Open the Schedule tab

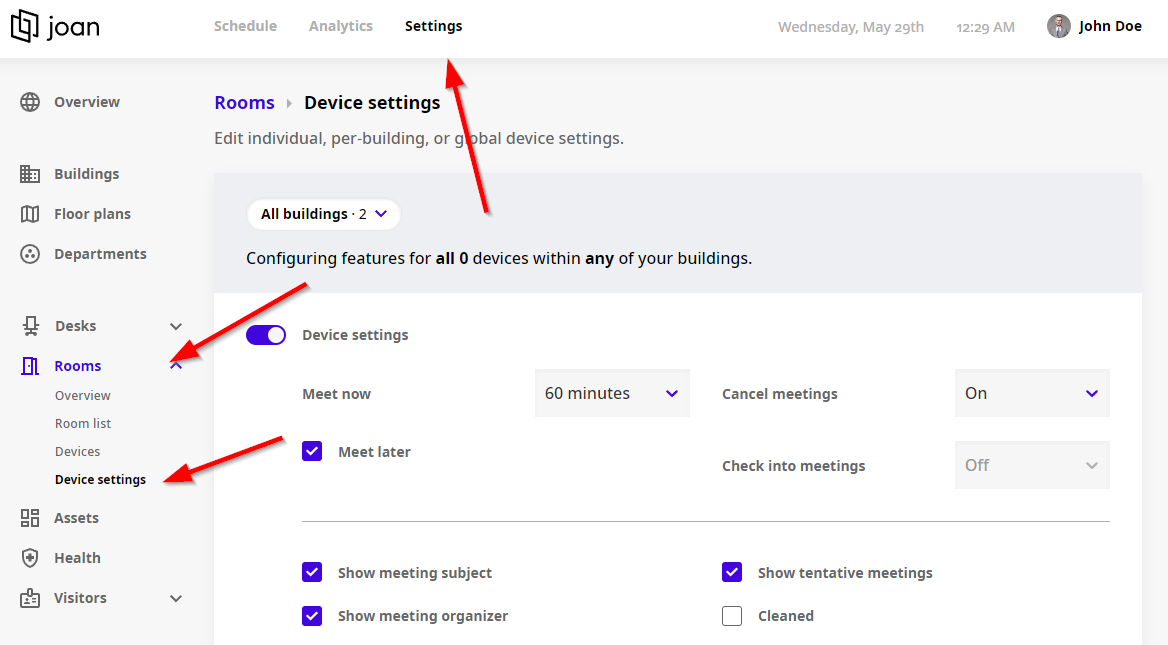(x=245, y=26)
